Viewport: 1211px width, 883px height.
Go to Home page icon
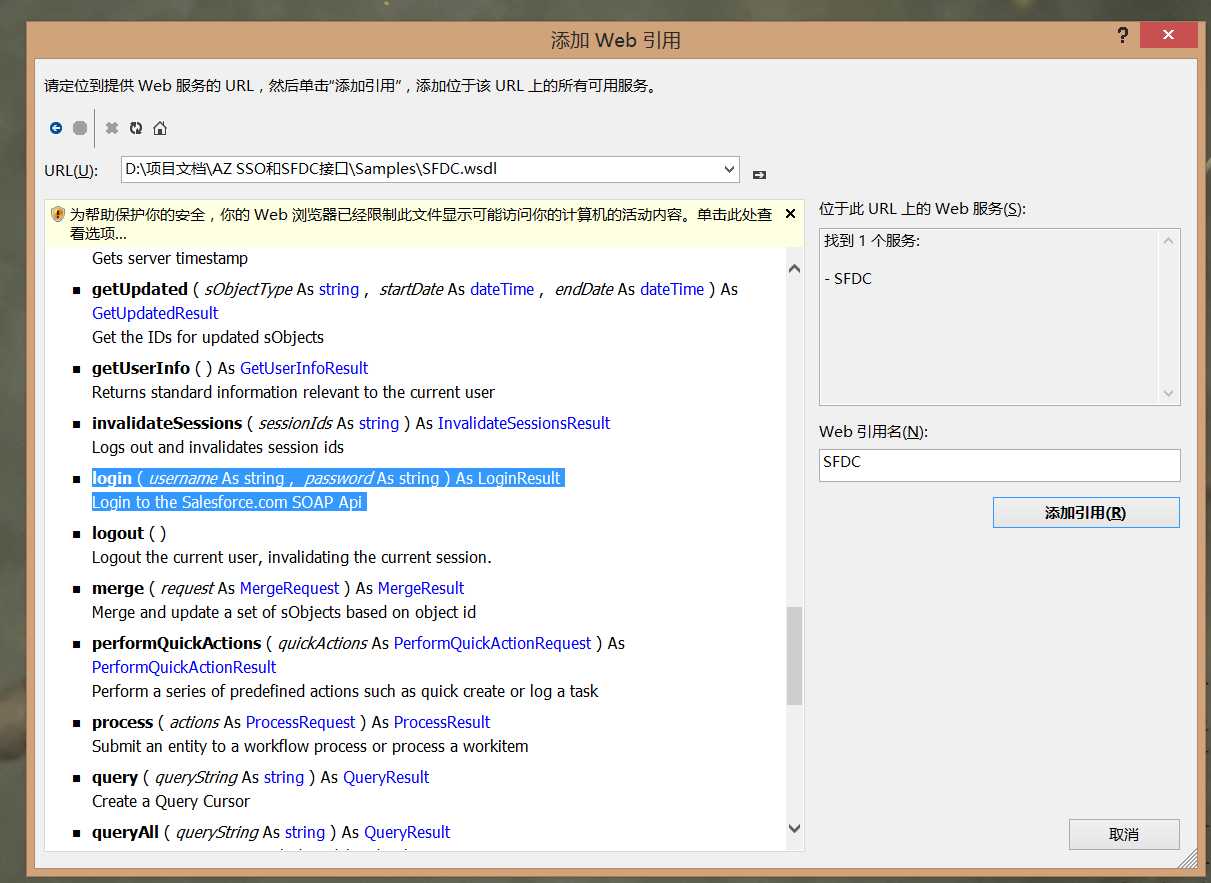160,128
